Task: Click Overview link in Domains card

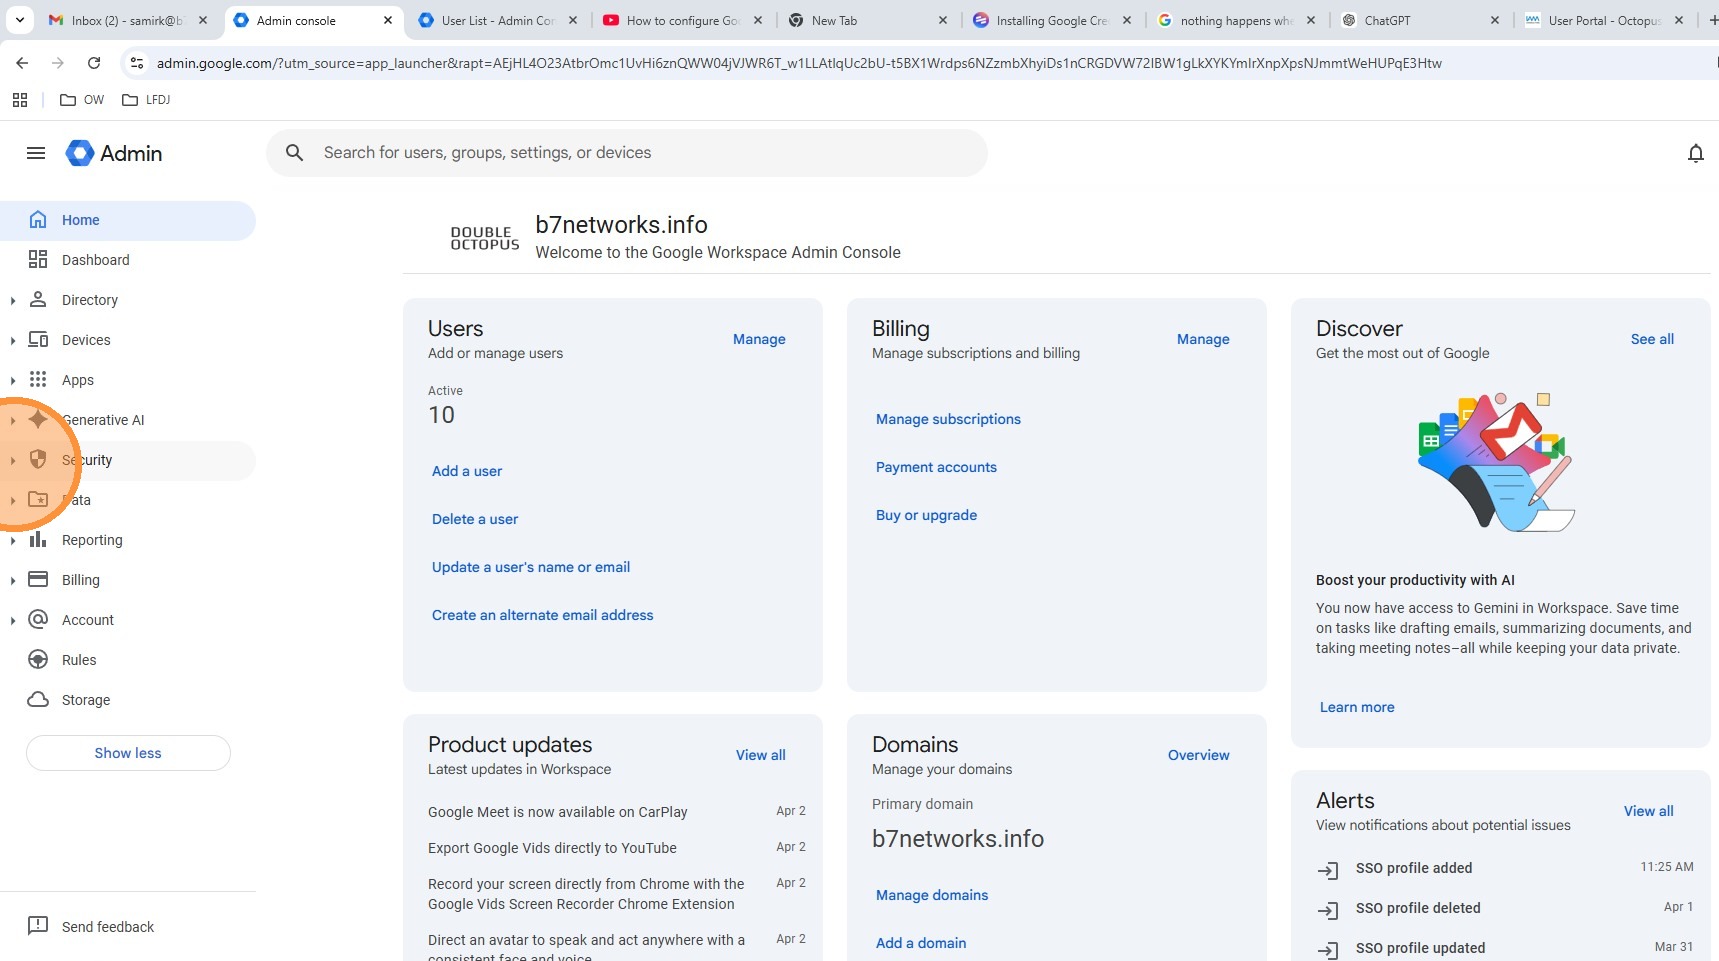Action: (1199, 755)
